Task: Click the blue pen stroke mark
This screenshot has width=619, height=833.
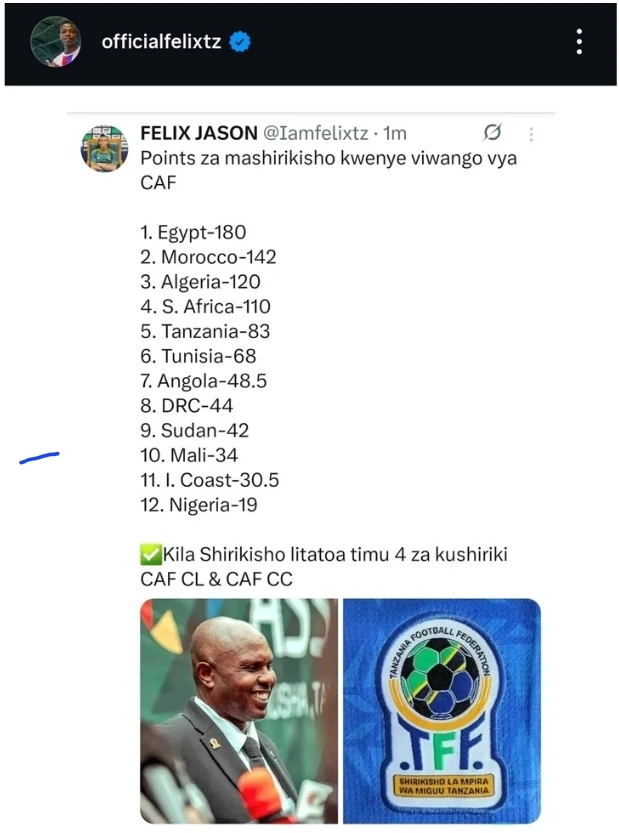Action: tap(39, 458)
